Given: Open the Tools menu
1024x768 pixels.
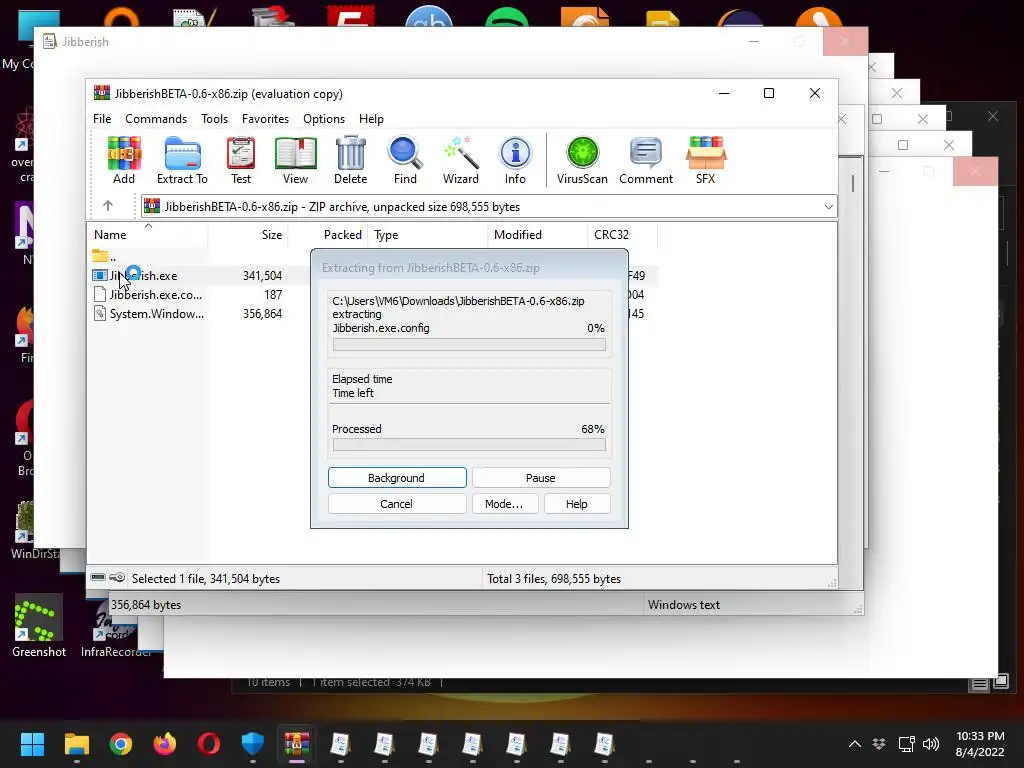Looking at the screenshot, I should (x=214, y=119).
